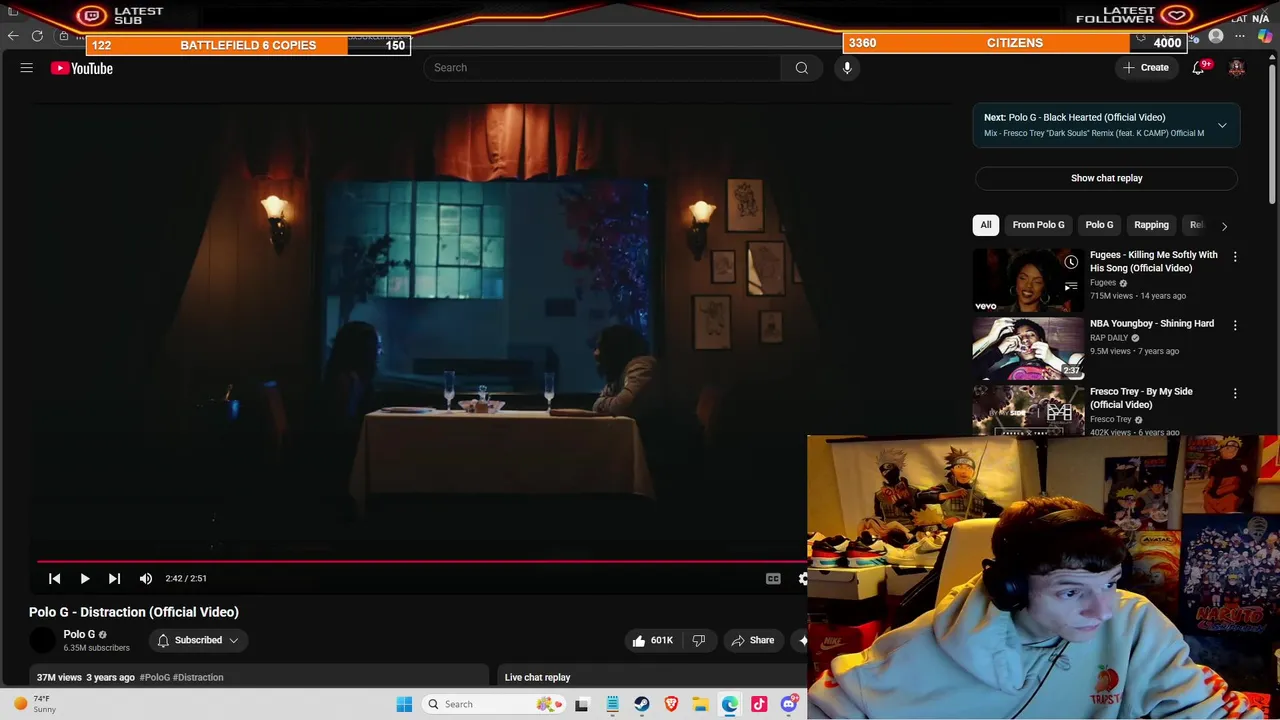Start voice search with the microphone icon
This screenshot has width=1280, height=720.
click(847, 68)
